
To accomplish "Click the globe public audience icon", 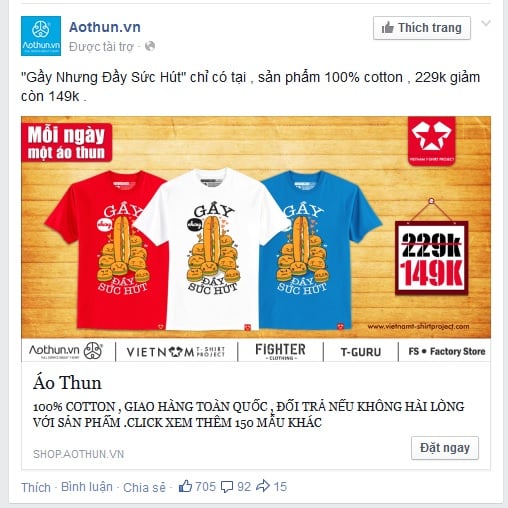I will pyautogui.click(x=150, y=46).
